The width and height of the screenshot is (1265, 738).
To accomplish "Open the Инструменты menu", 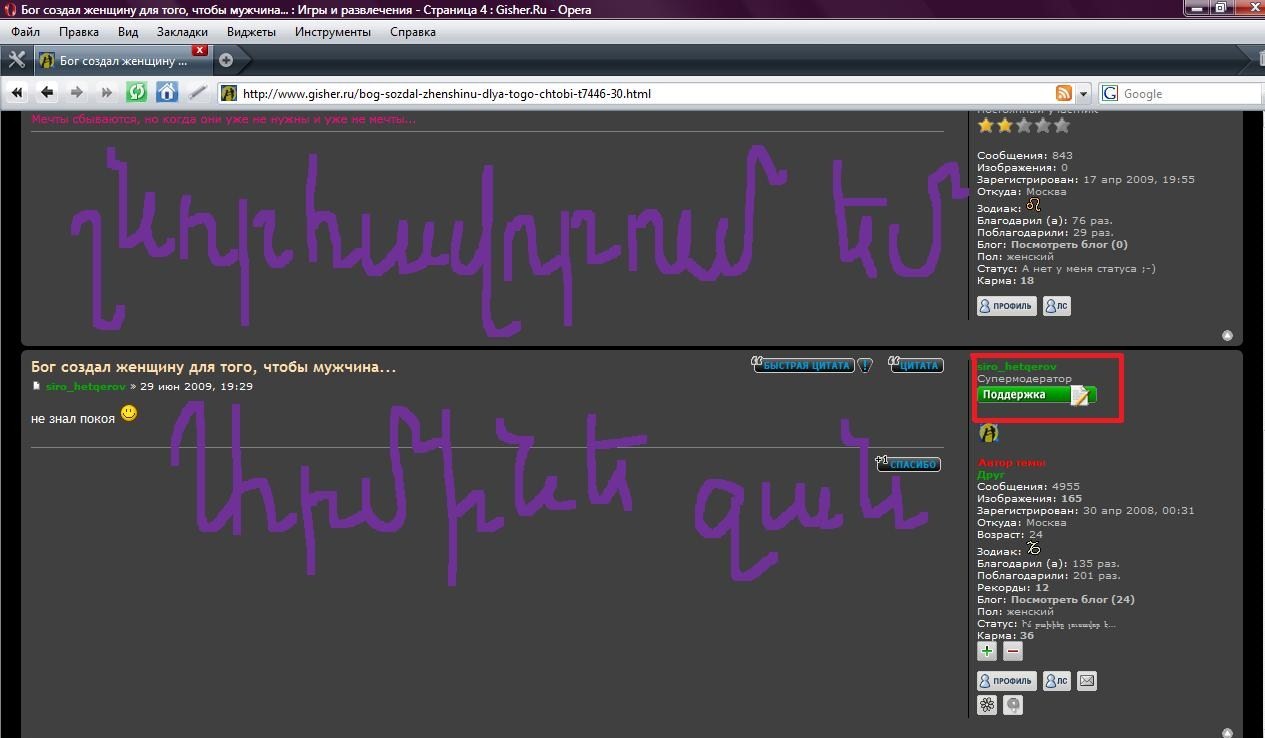I will [x=332, y=31].
